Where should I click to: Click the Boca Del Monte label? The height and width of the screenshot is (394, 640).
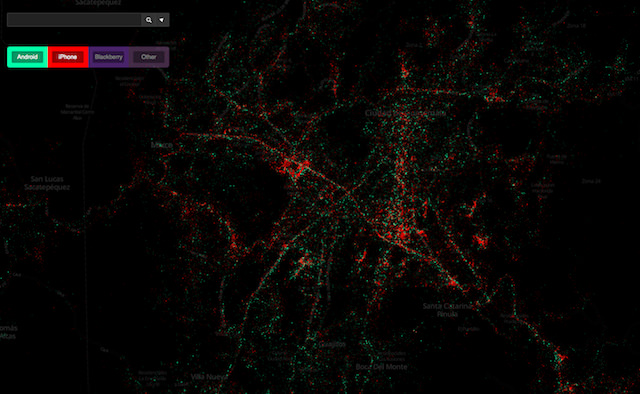click(x=381, y=367)
